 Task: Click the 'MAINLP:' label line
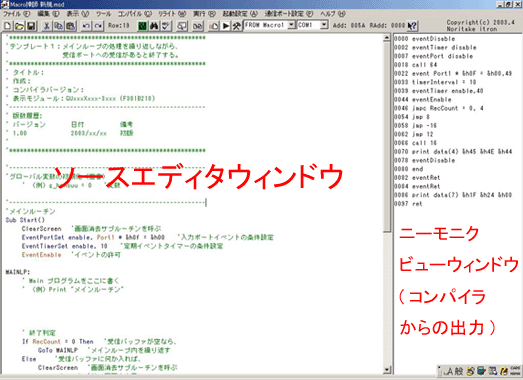tap(18, 272)
